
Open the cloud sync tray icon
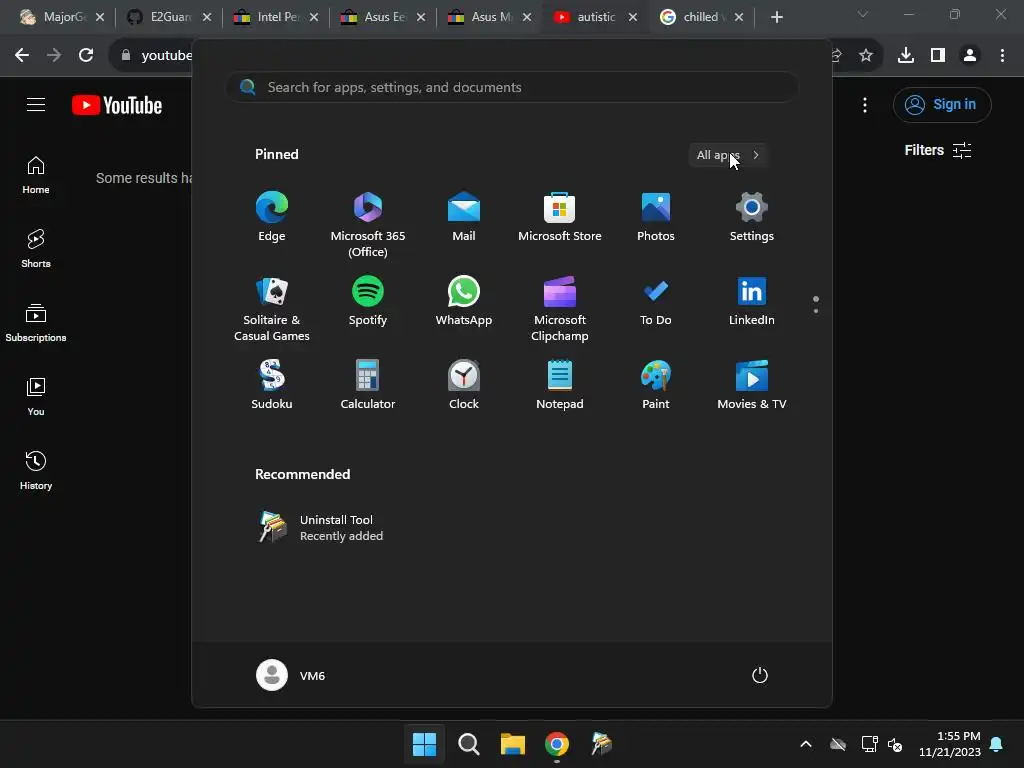838,744
